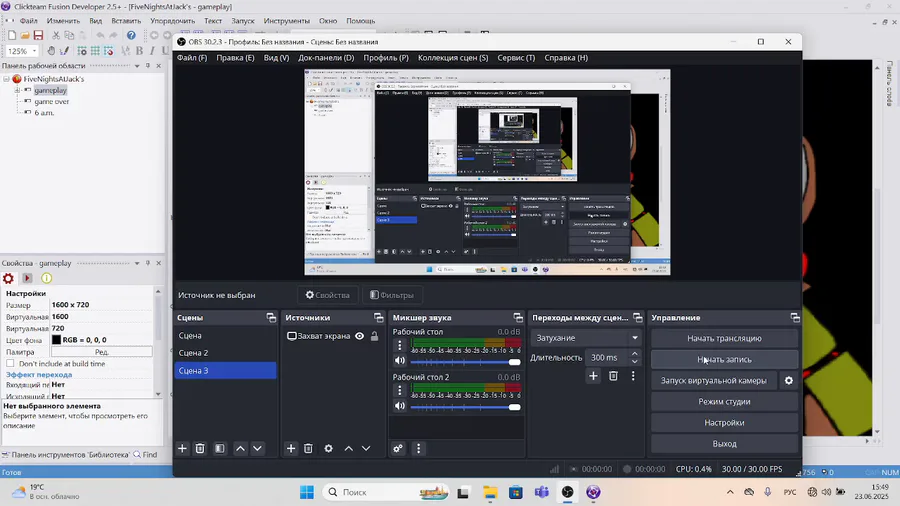The height and width of the screenshot is (506, 900).
Task: Open Панель рабочей области dropdown arrow
Action: (137, 66)
